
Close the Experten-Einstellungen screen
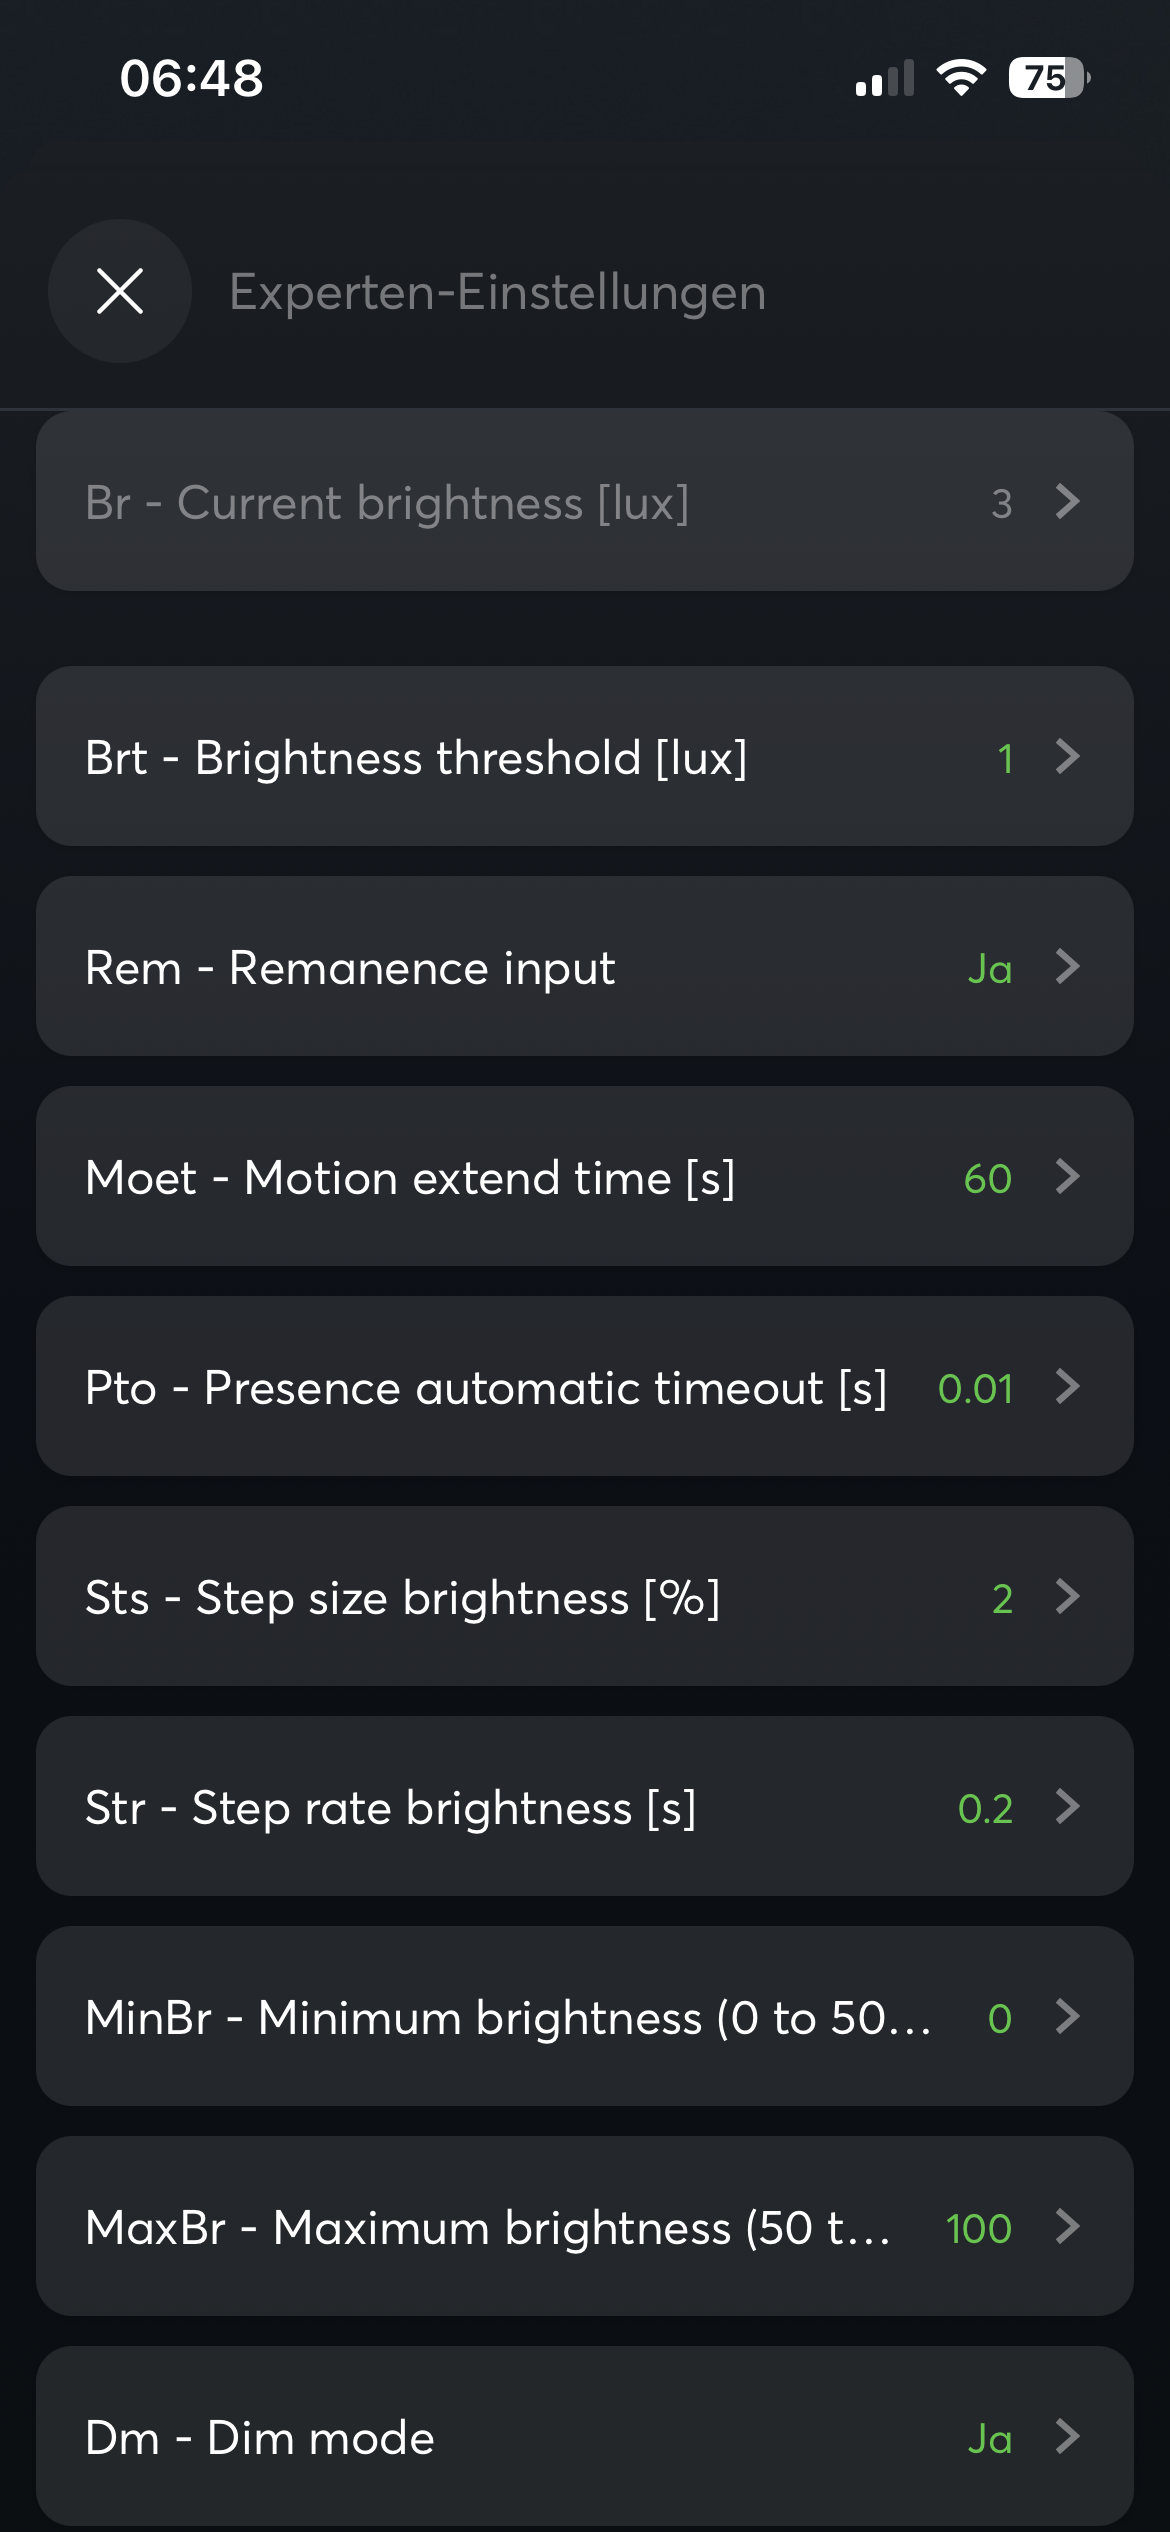(120, 291)
